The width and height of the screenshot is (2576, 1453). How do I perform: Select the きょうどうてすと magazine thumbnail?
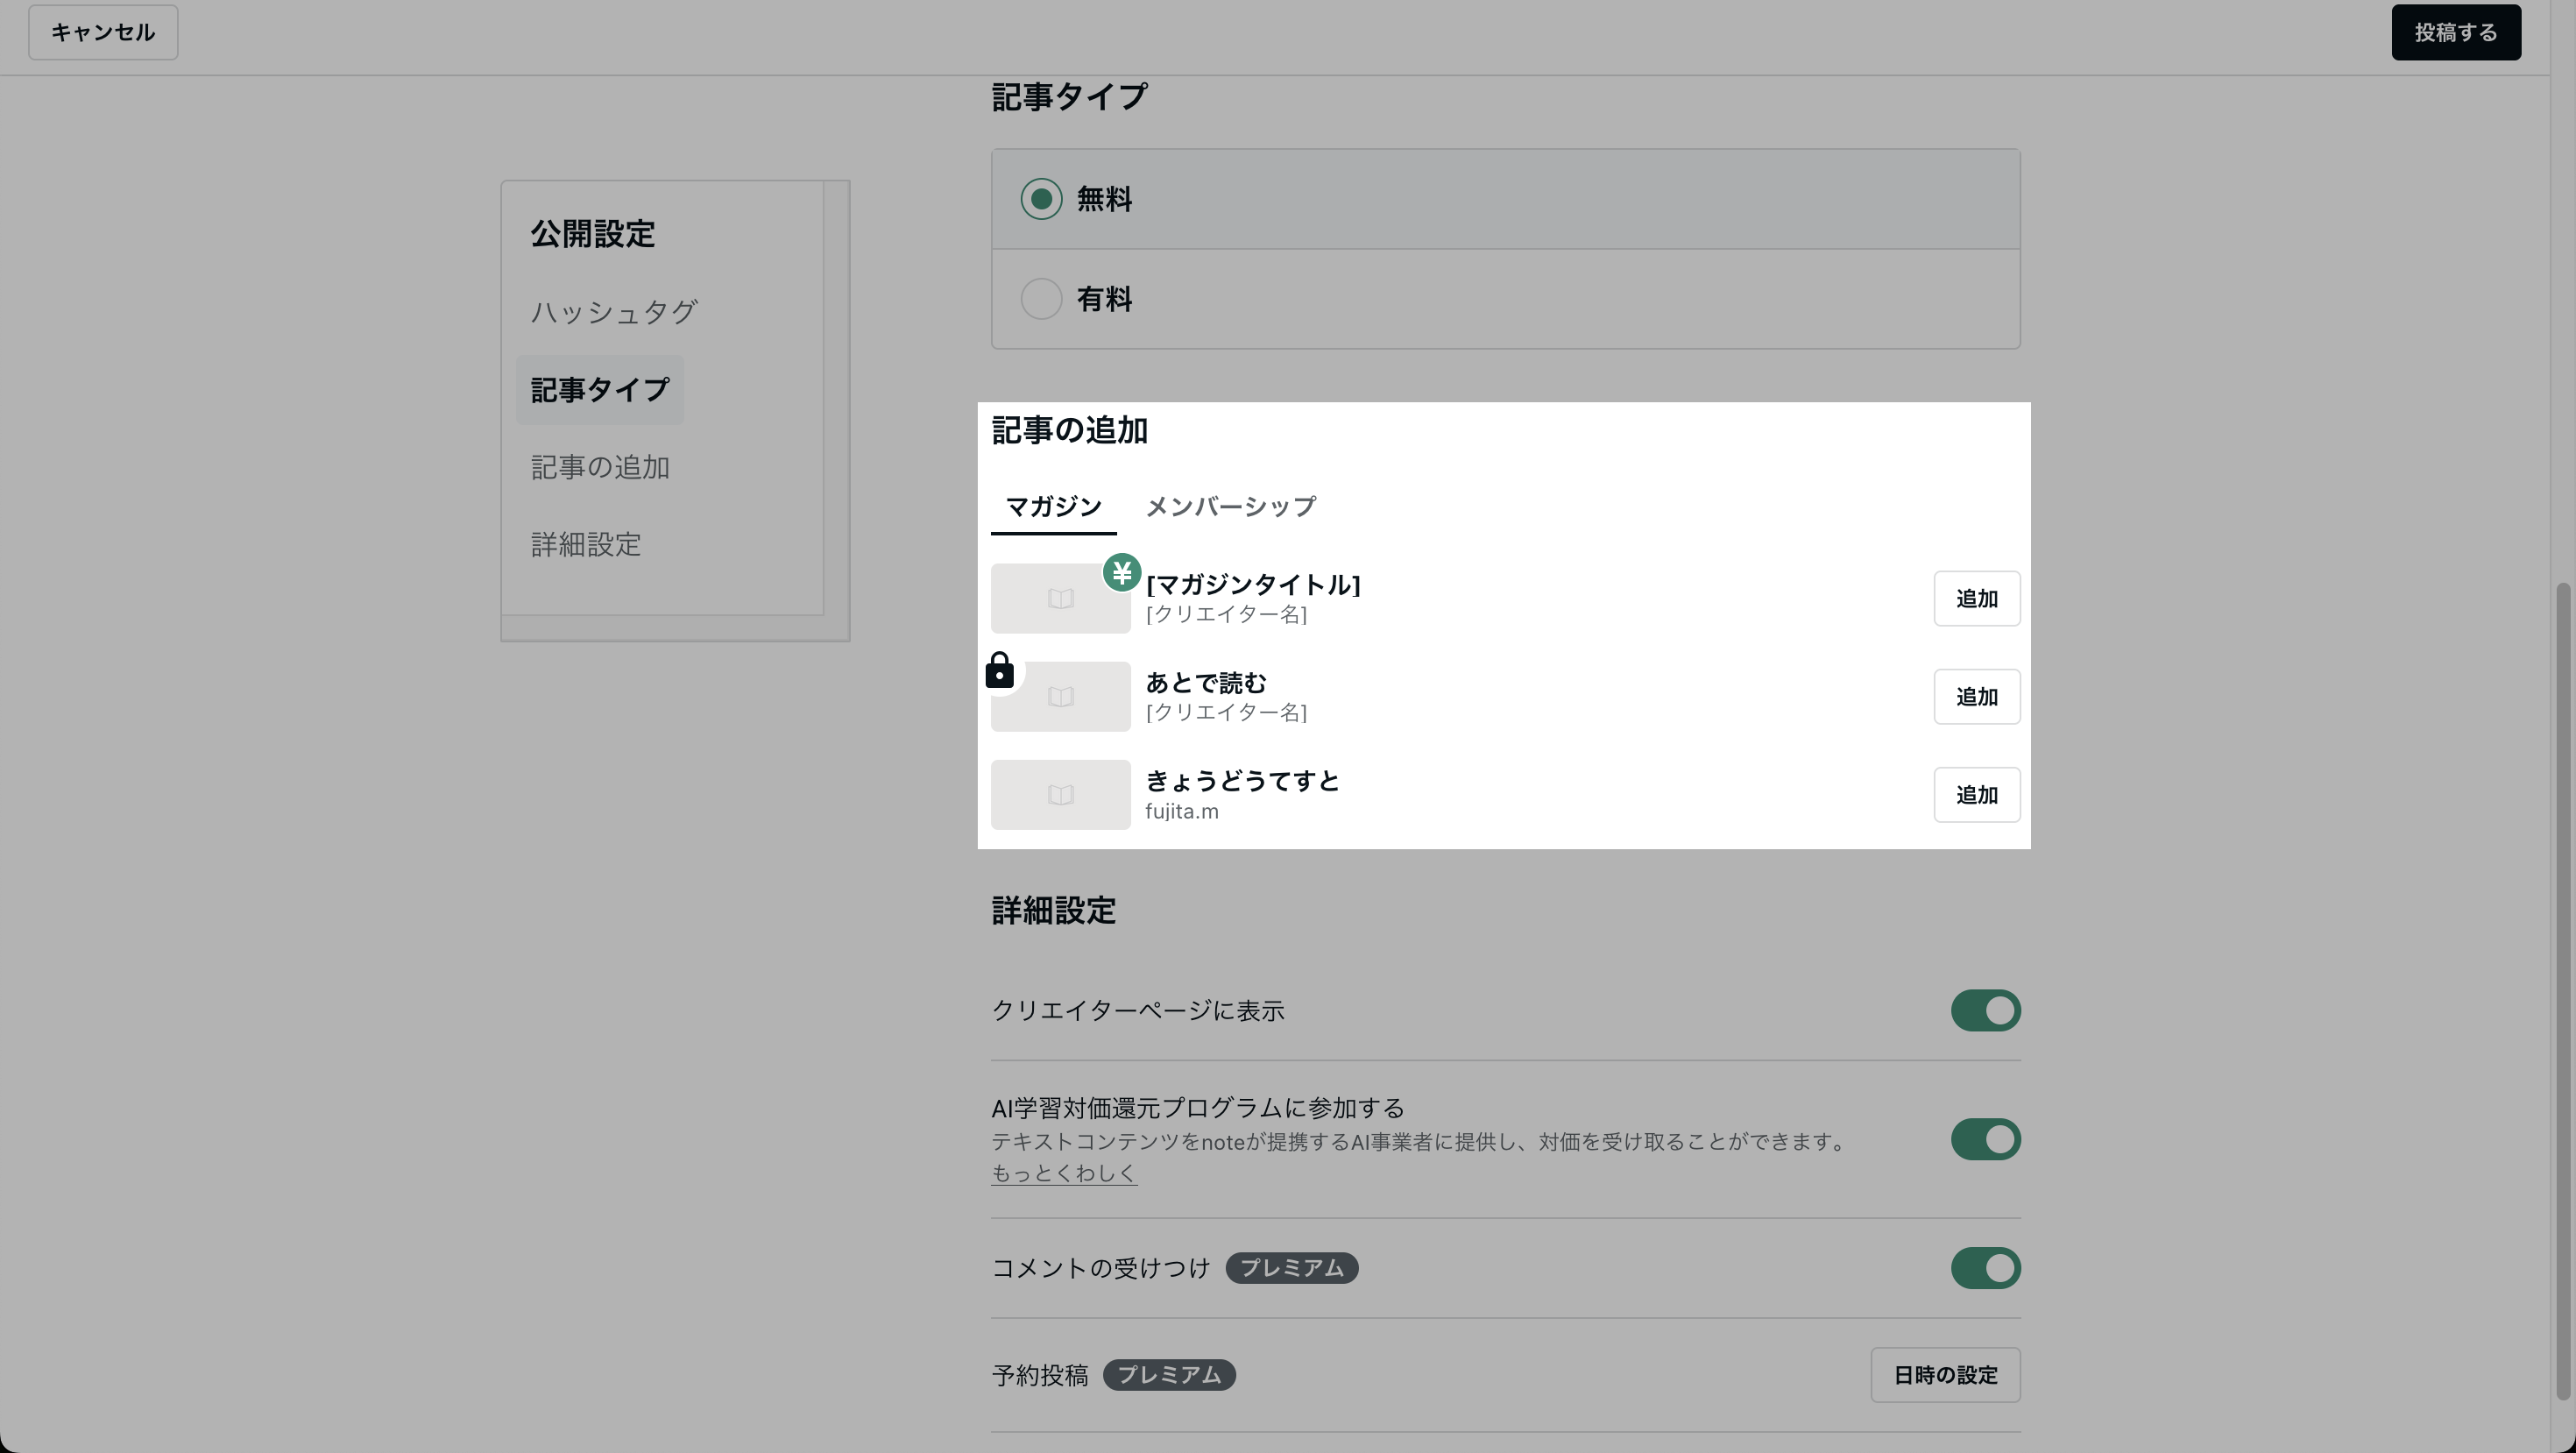1060,794
